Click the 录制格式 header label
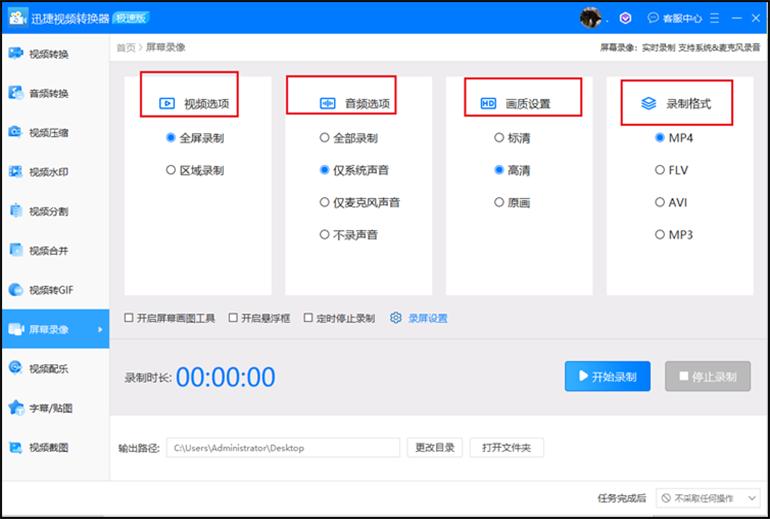 click(x=688, y=104)
